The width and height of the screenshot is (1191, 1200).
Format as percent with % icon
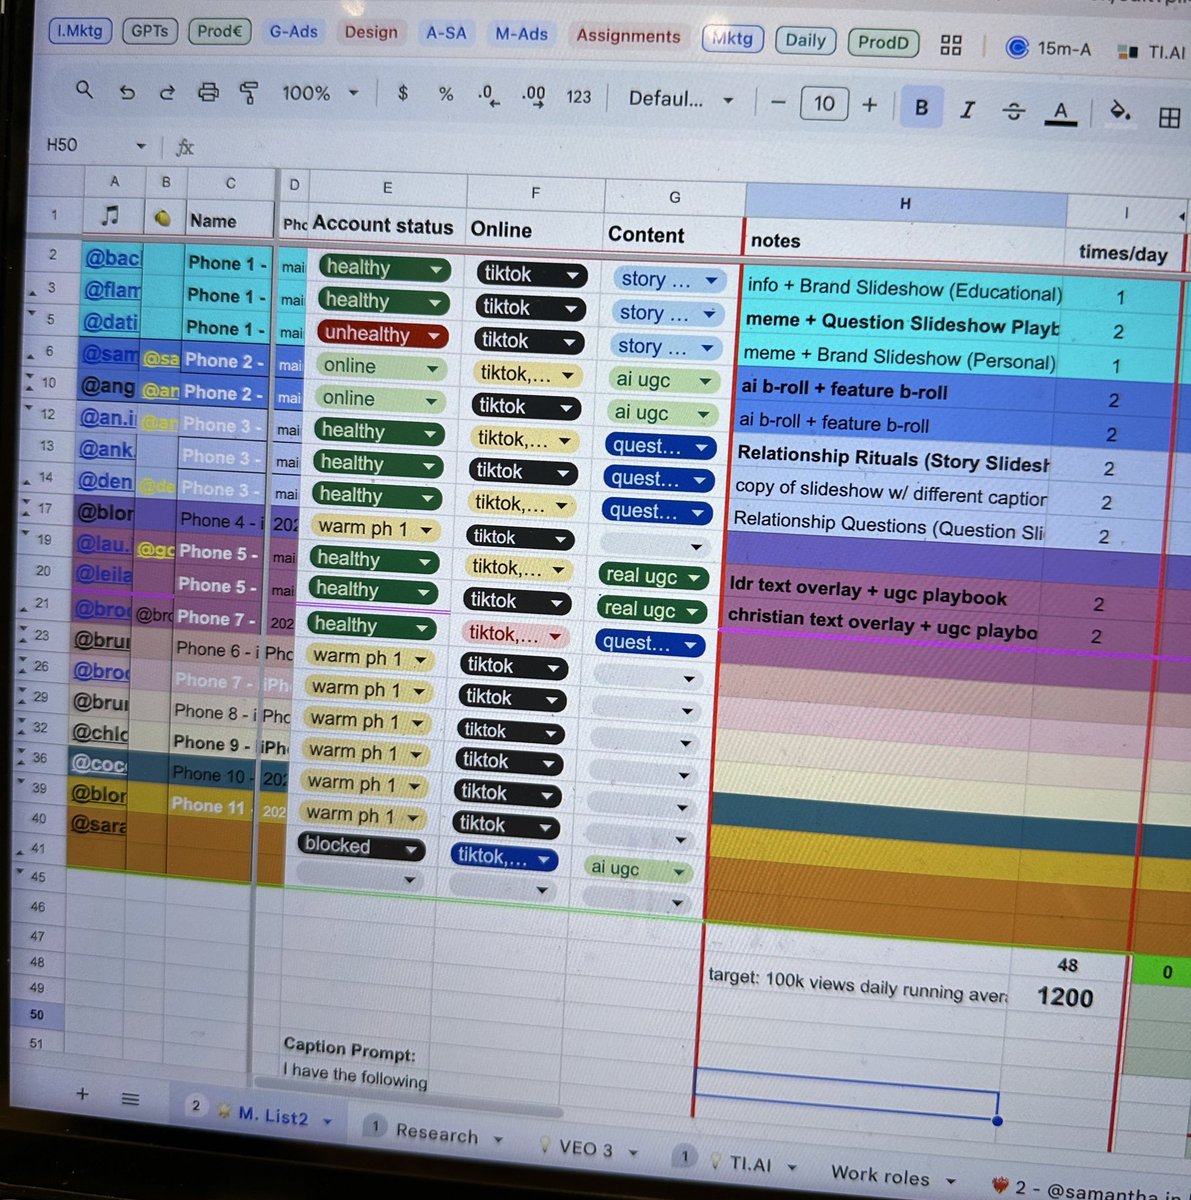point(446,94)
